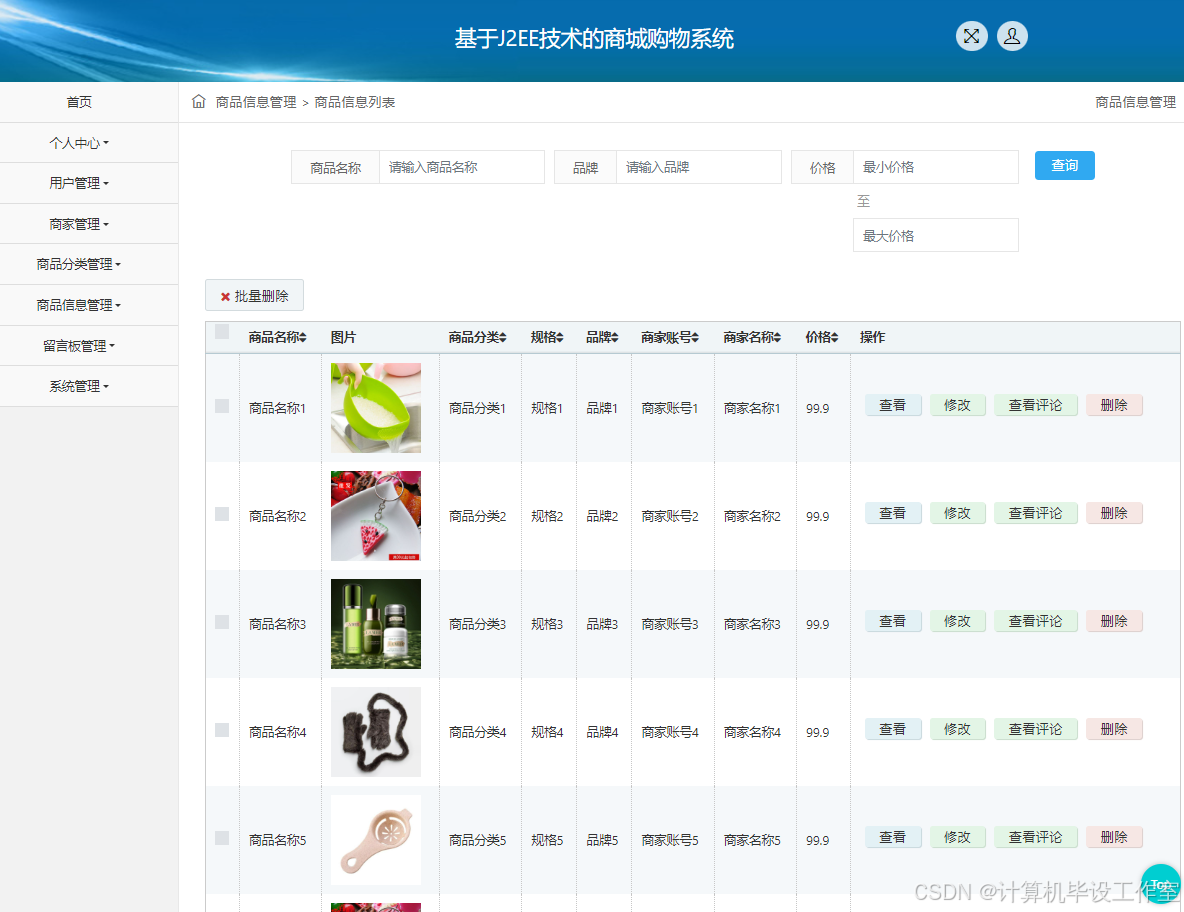Check the row checkbox for 商品名称3
Viewport: 1184px width, 912px height.
pyautogui.click(x=222, y=622)
